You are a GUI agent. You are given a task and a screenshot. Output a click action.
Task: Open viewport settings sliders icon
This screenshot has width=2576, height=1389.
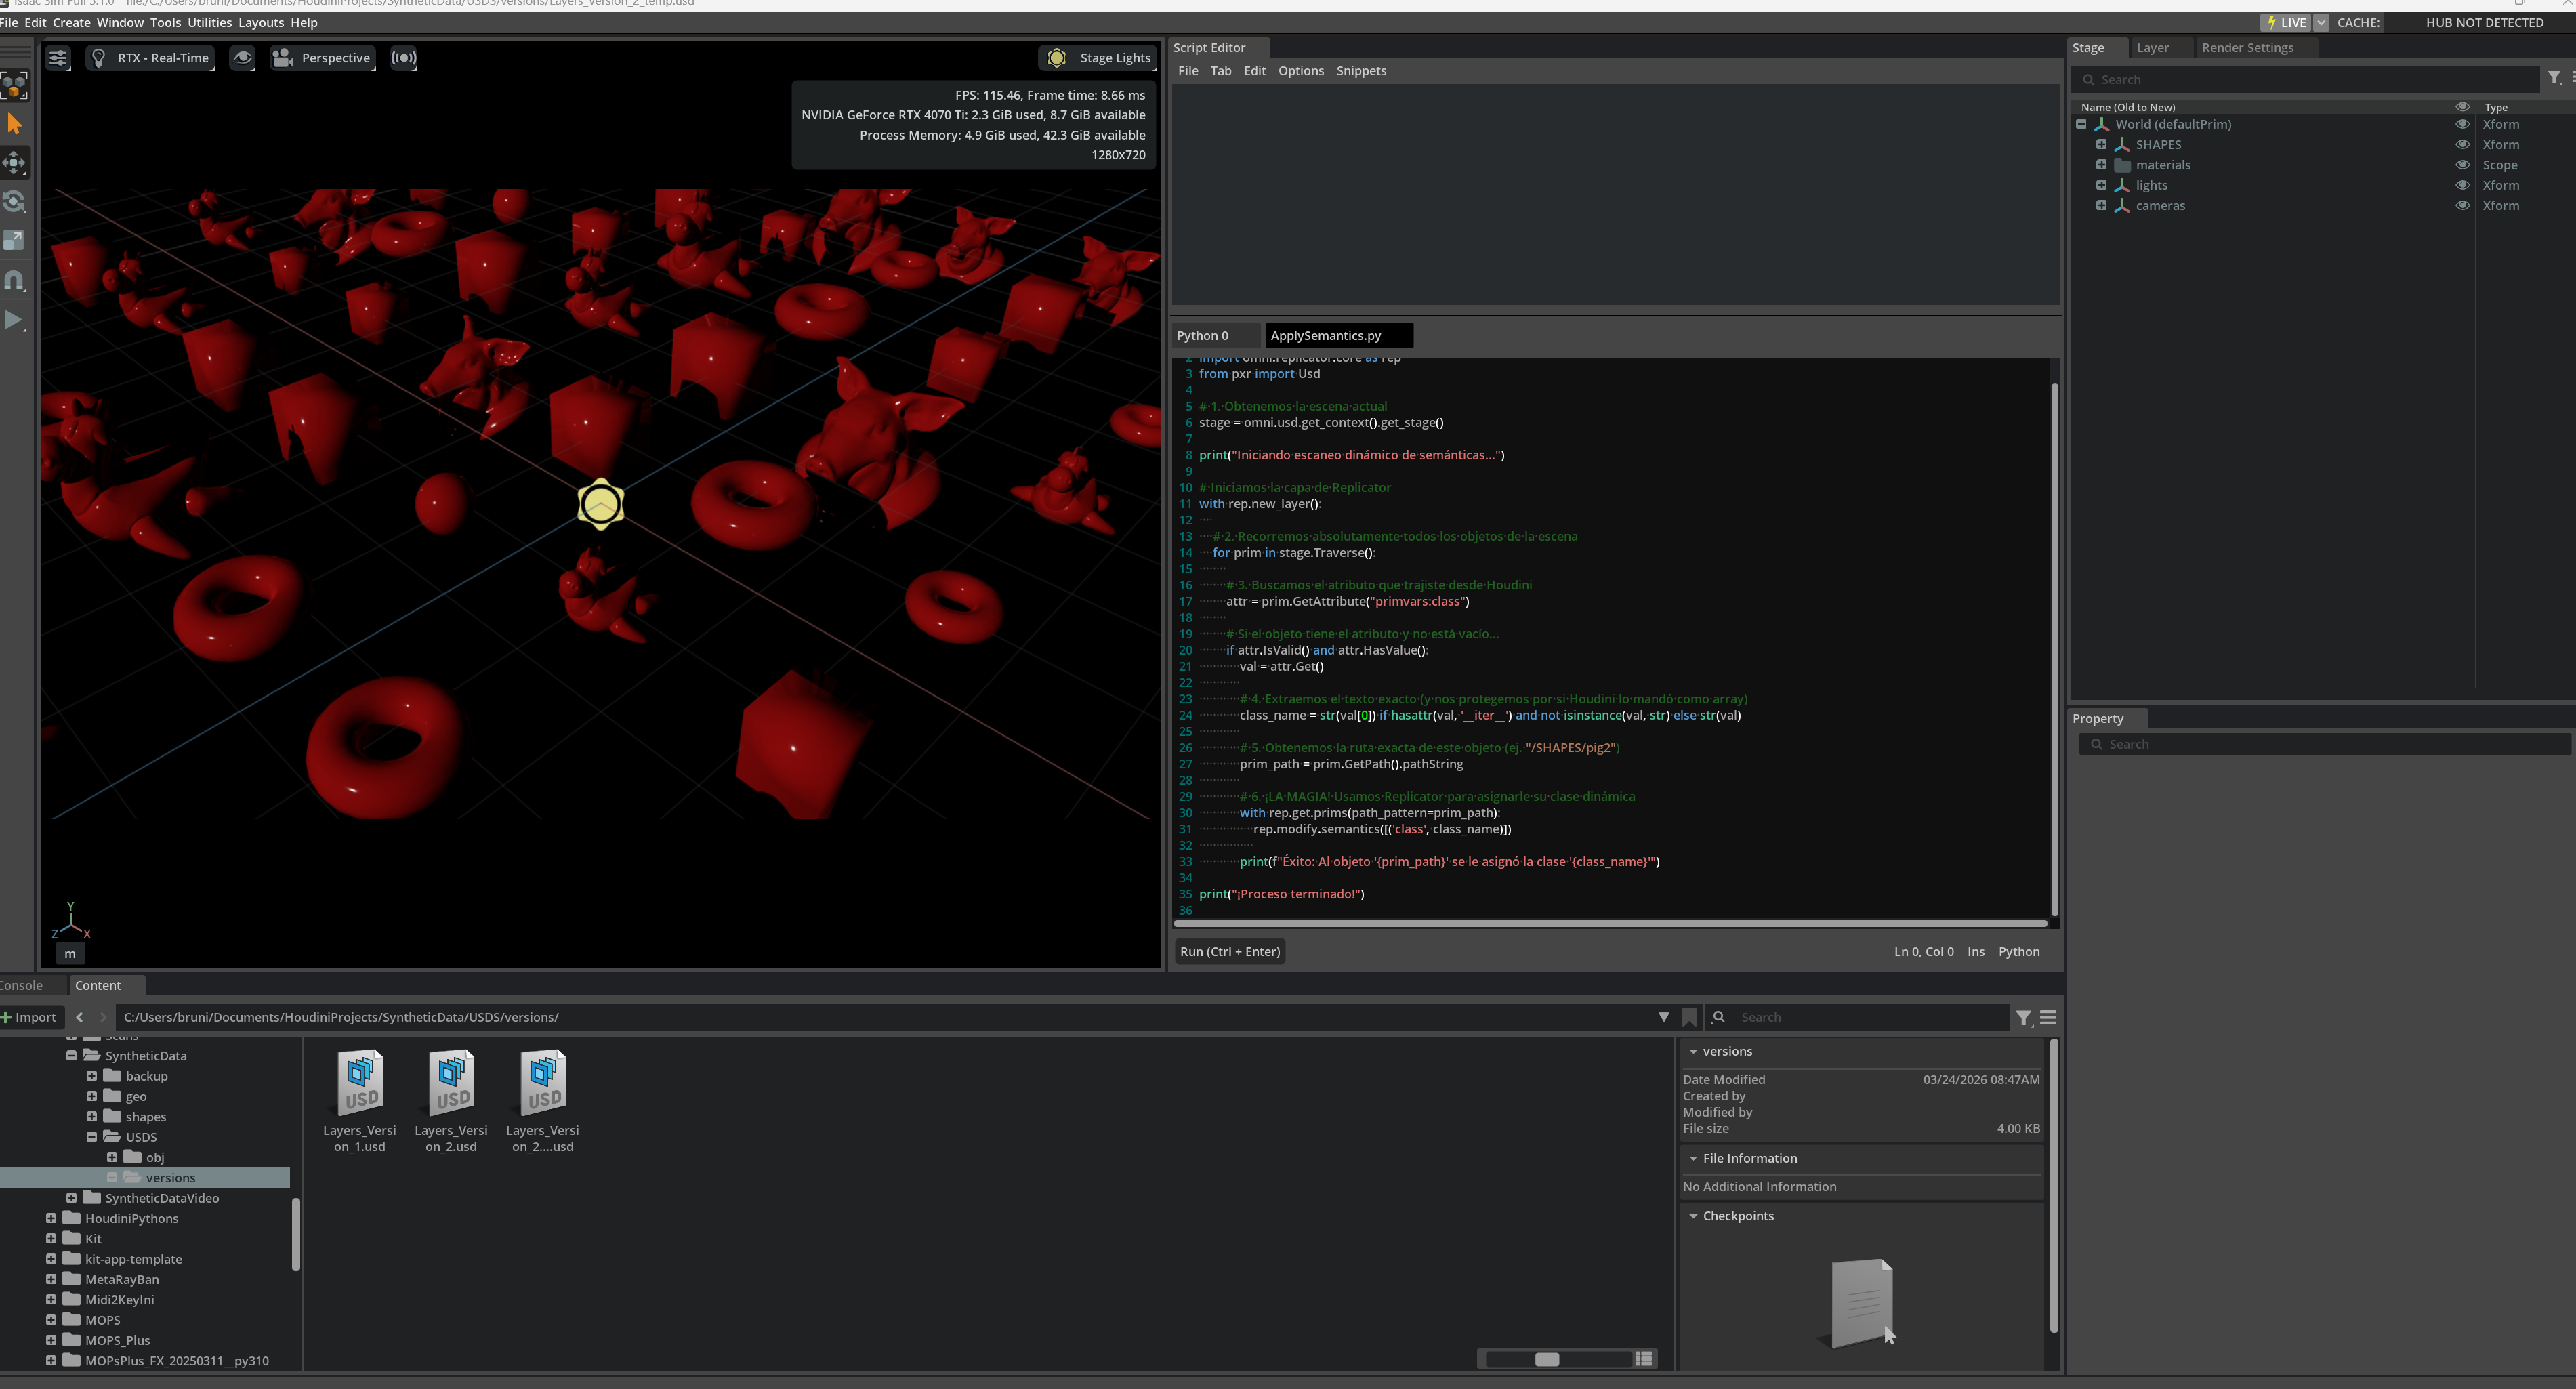[58, 58]
